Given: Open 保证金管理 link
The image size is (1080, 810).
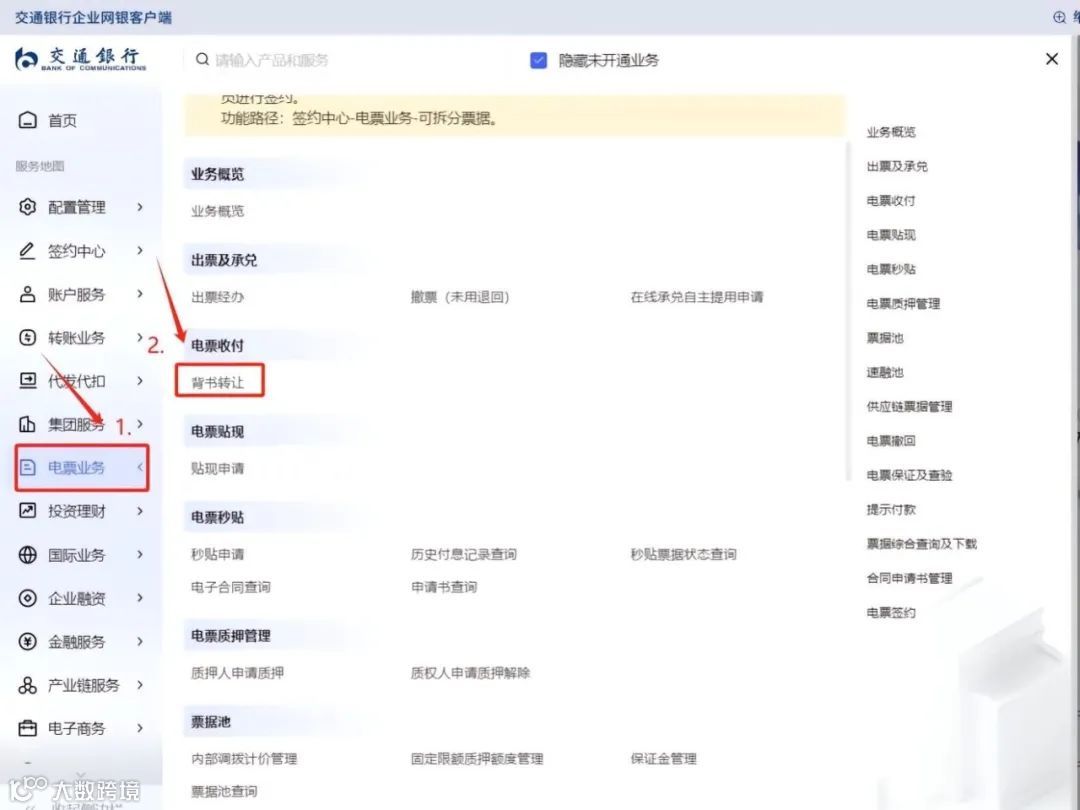Looking at the screenshot, I should pyautogui.click(x=663, y=758).
